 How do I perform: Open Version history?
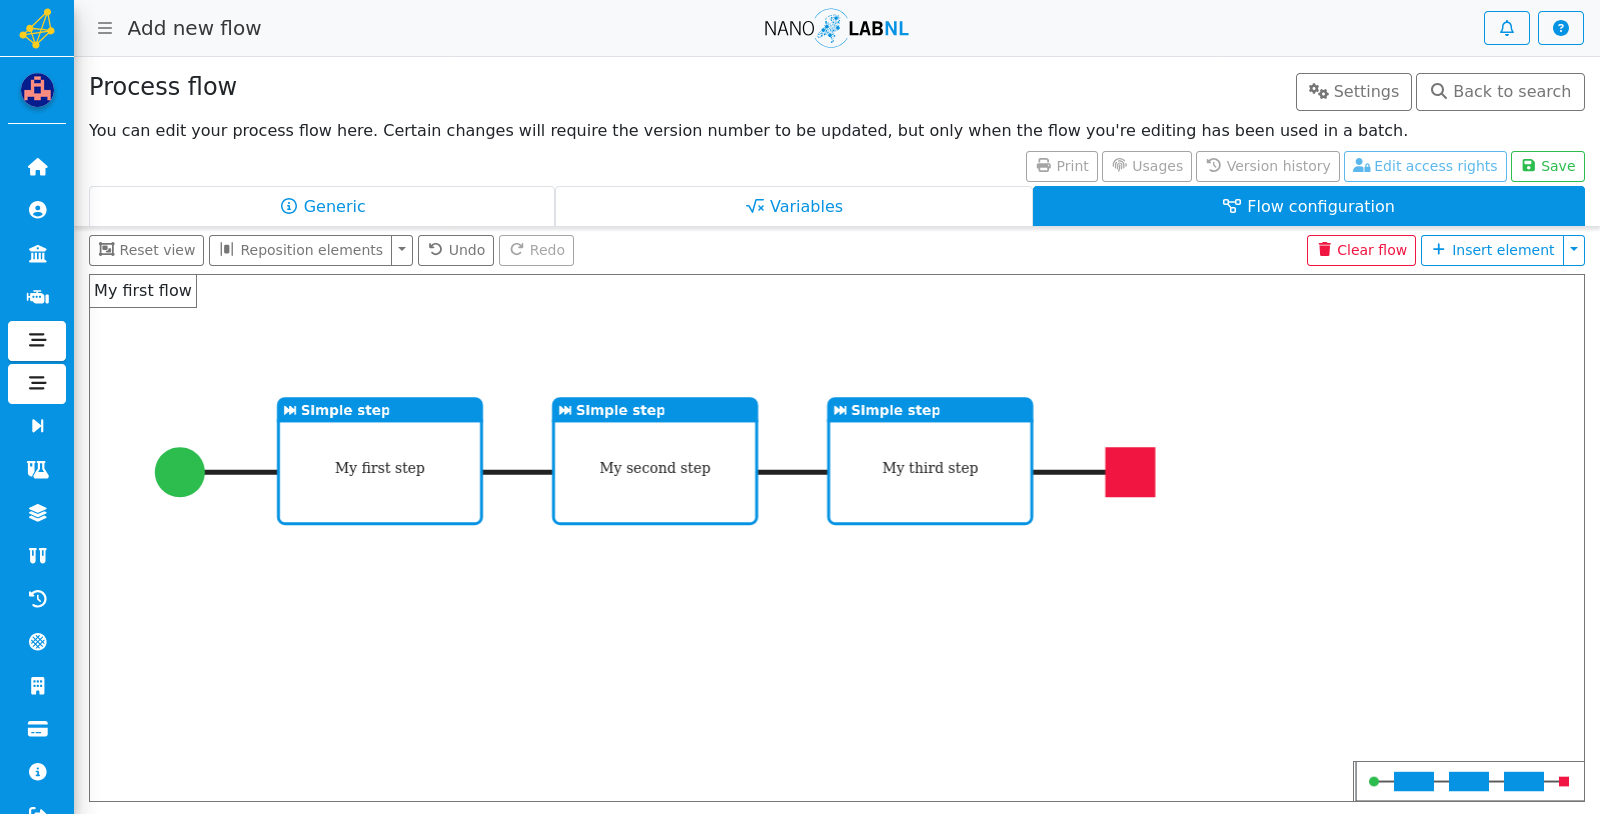(x=1267, y=166)
